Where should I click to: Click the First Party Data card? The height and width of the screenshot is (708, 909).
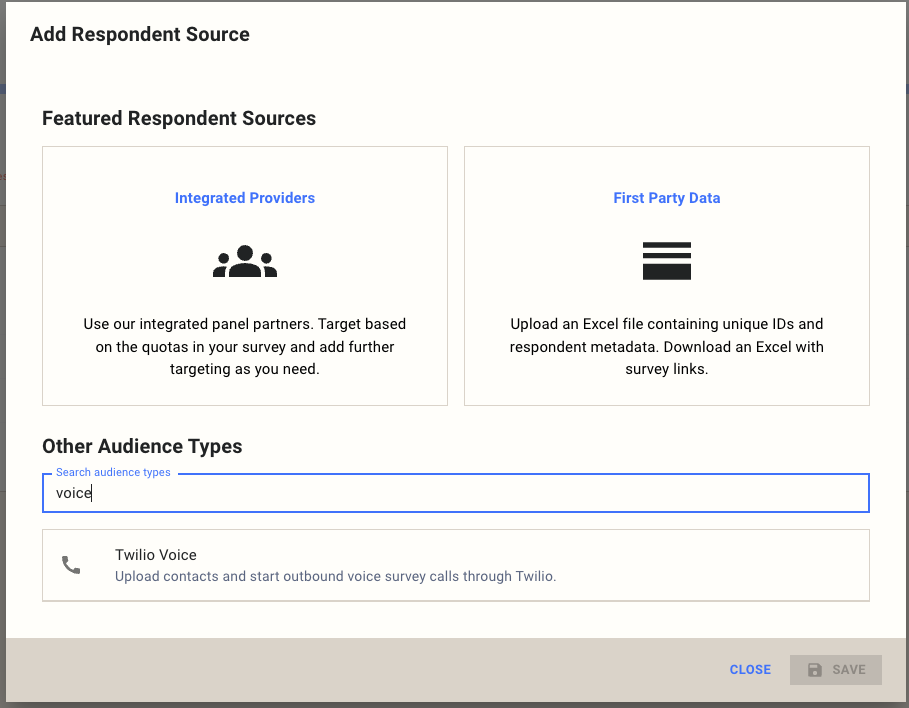point(666,275)
